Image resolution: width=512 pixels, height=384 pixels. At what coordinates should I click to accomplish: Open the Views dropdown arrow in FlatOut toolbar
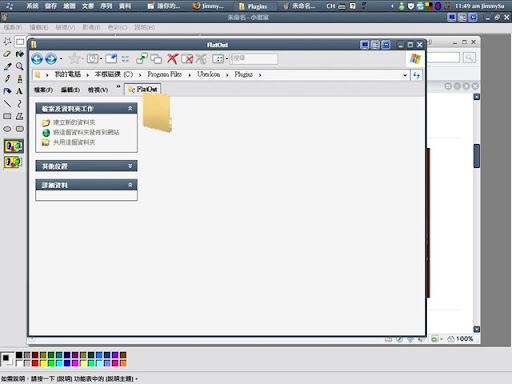[227, 59]
